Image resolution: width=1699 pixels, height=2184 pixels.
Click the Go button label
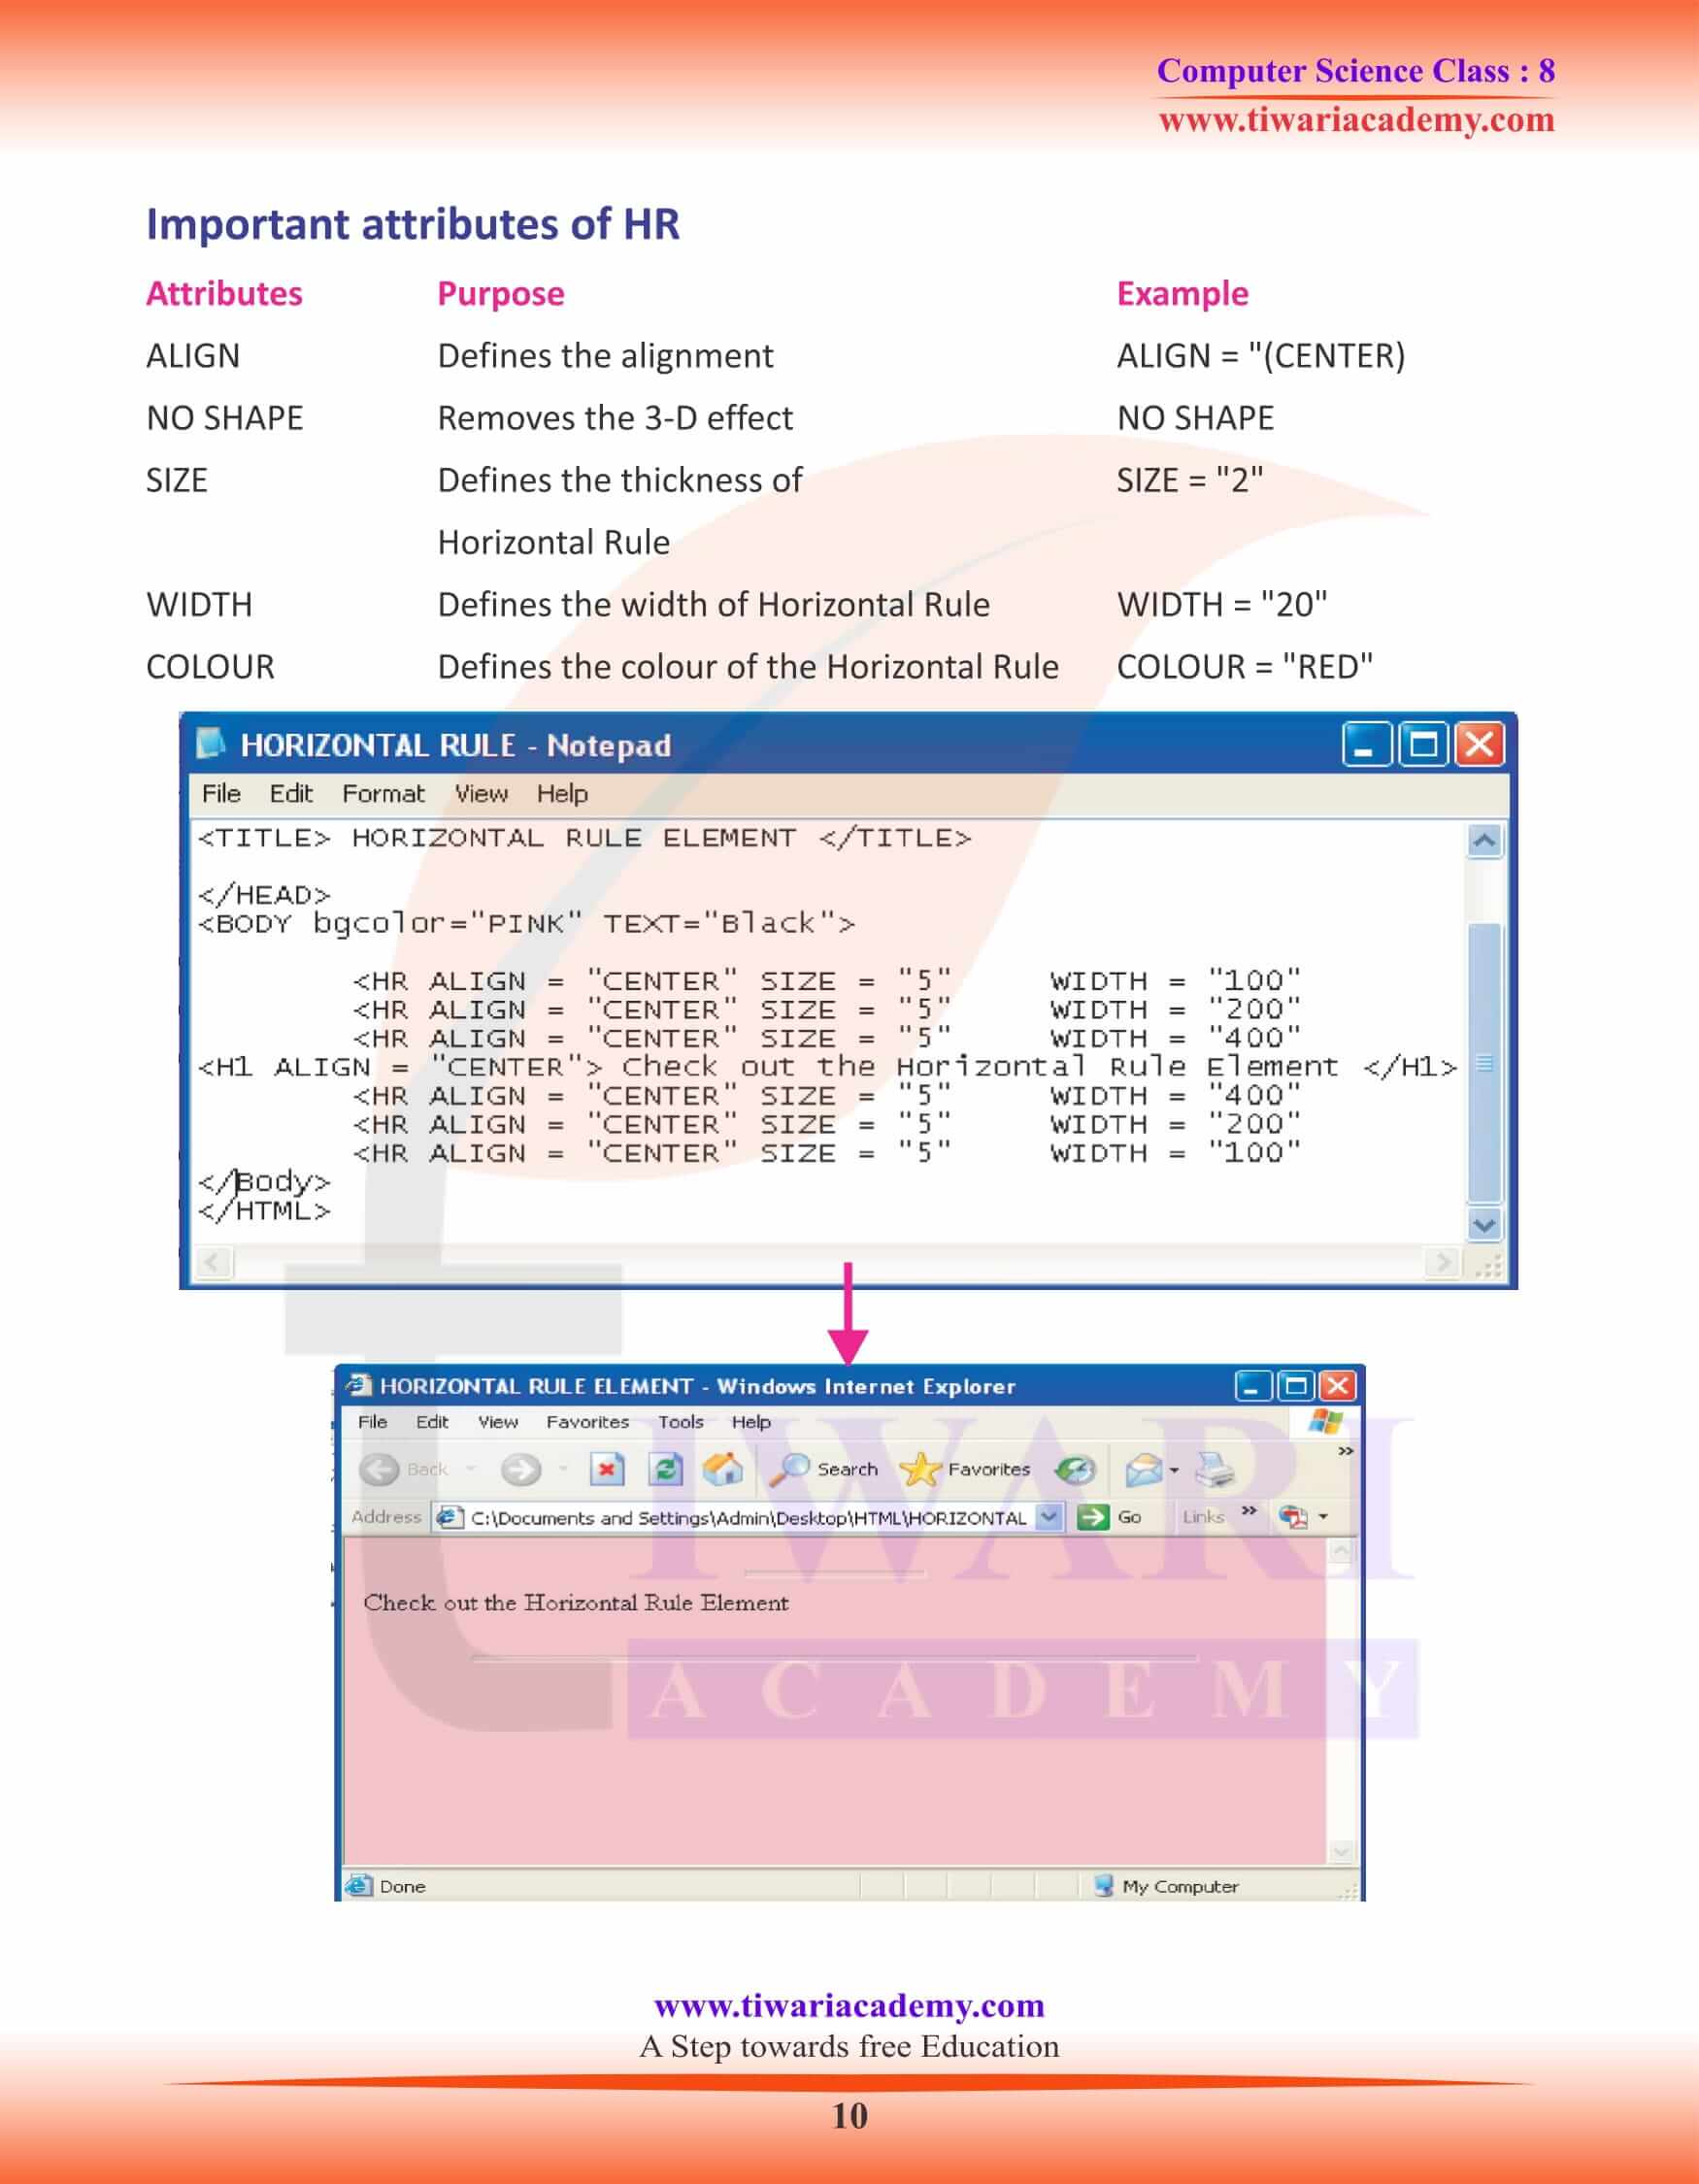tap(1129, 1517)
